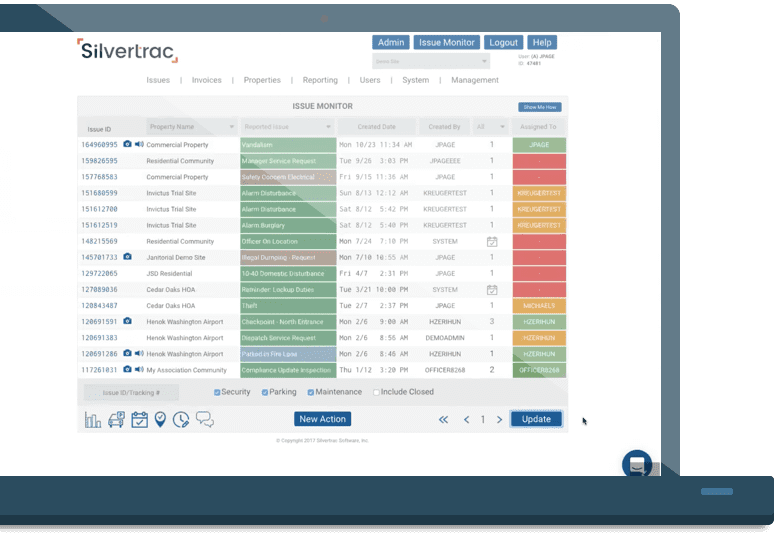Click the Issue ID column header
Screen dimensions: 777x538
99,129
